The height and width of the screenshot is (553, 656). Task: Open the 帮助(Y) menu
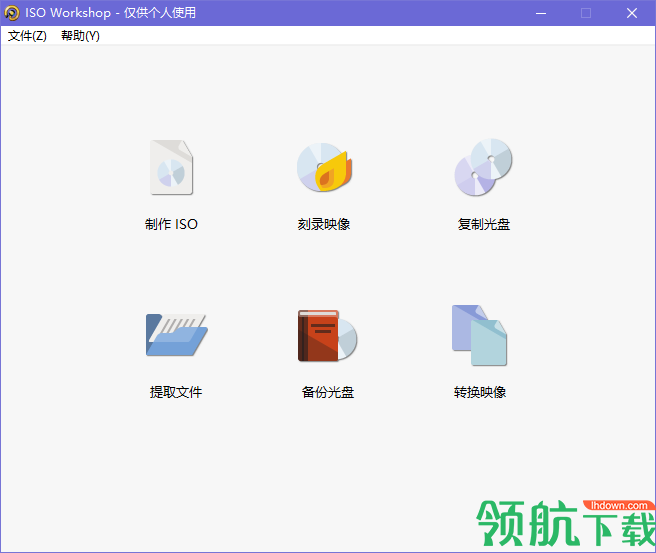pyautogui.click(x=80, y=36)
